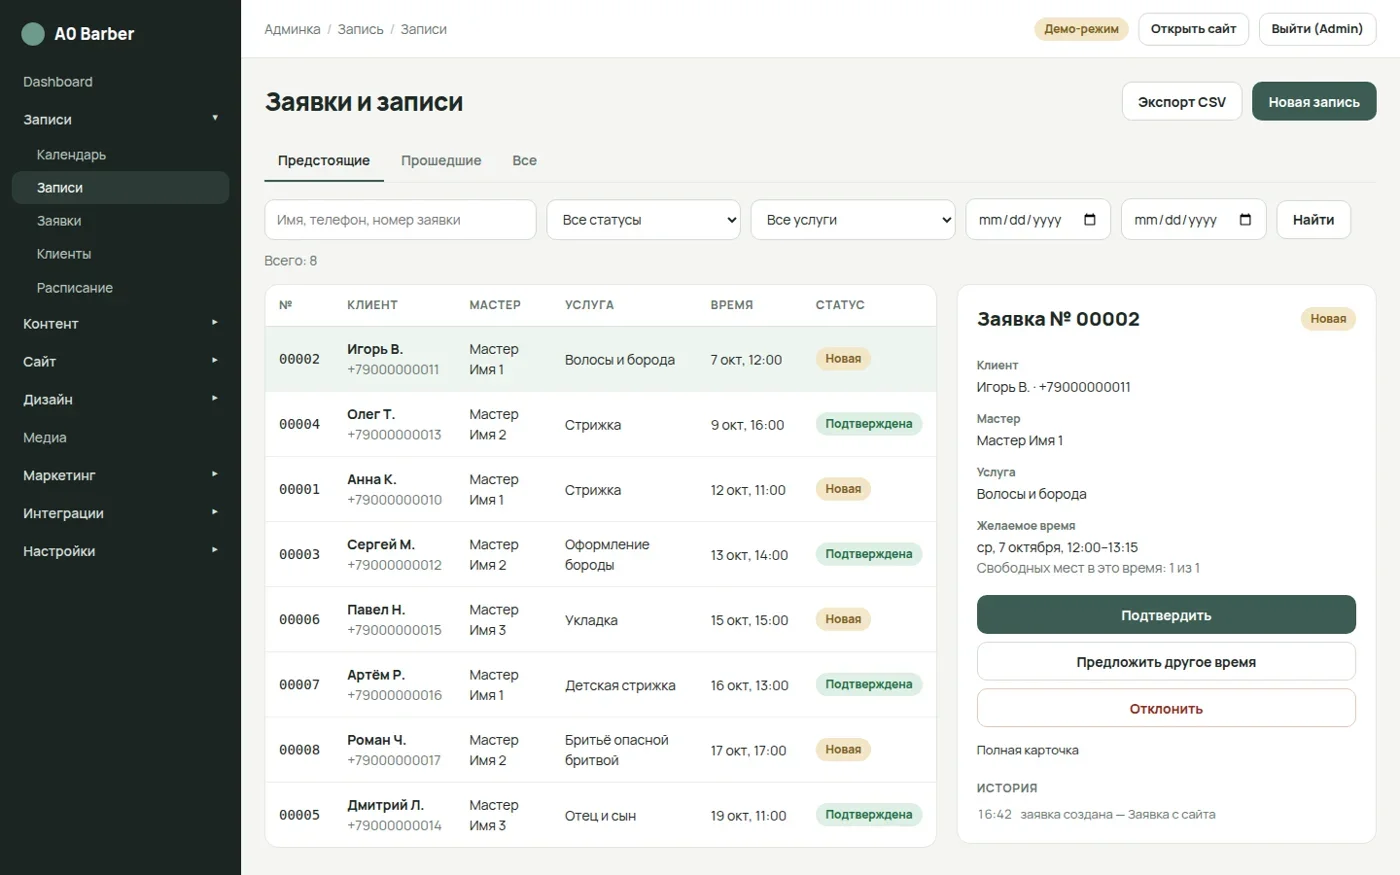
Task: Open Календарь in the sidebar
Action: click(120, 155)
